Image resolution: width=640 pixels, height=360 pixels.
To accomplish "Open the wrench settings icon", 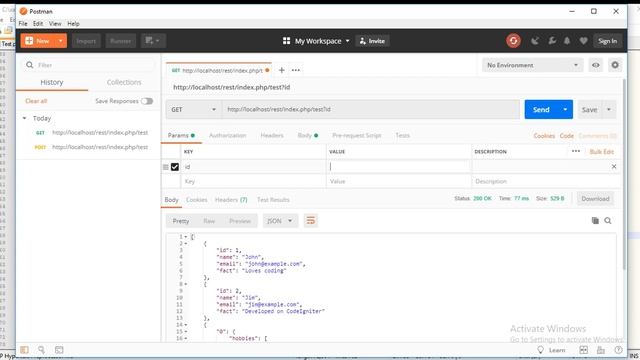I will [x=552, y=41].
